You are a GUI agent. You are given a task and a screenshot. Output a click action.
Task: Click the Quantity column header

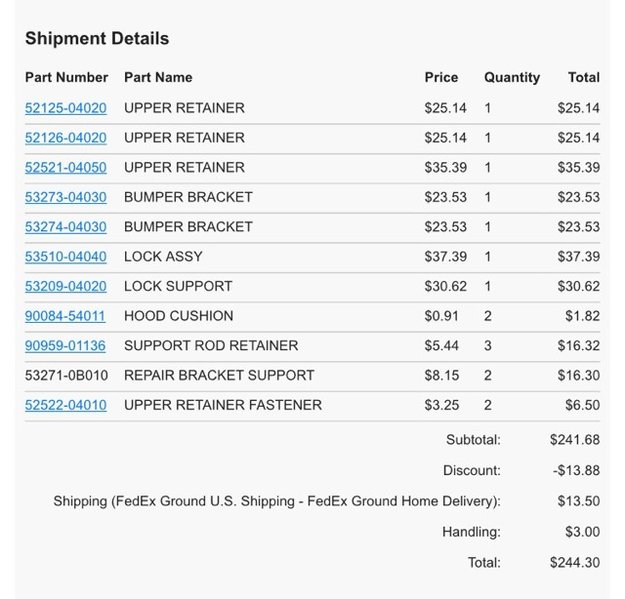pyautogui.click(x=512, y=77)
